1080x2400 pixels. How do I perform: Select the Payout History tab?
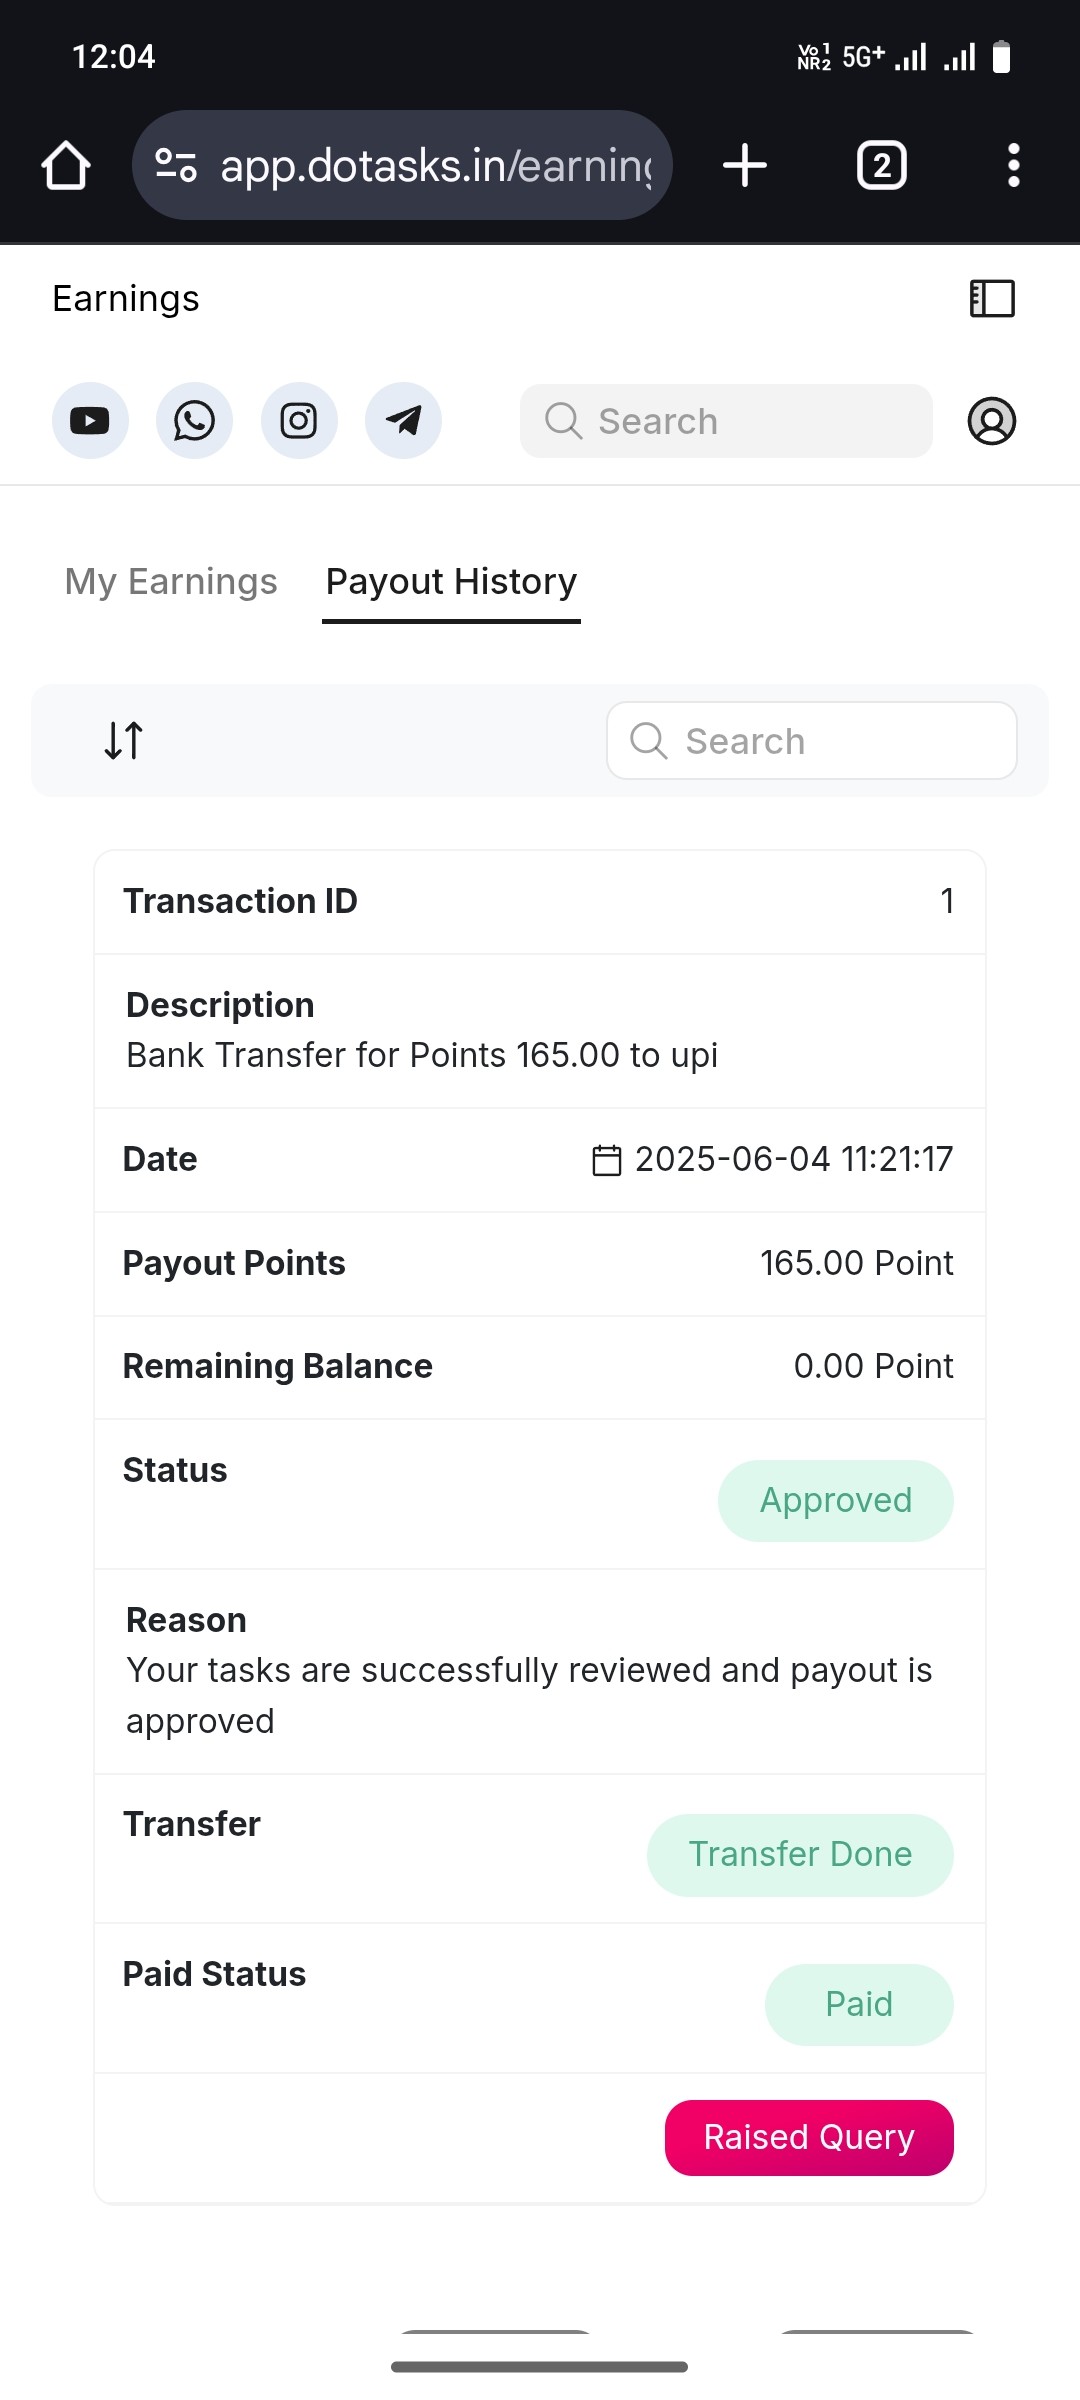(x=451, y=582)
